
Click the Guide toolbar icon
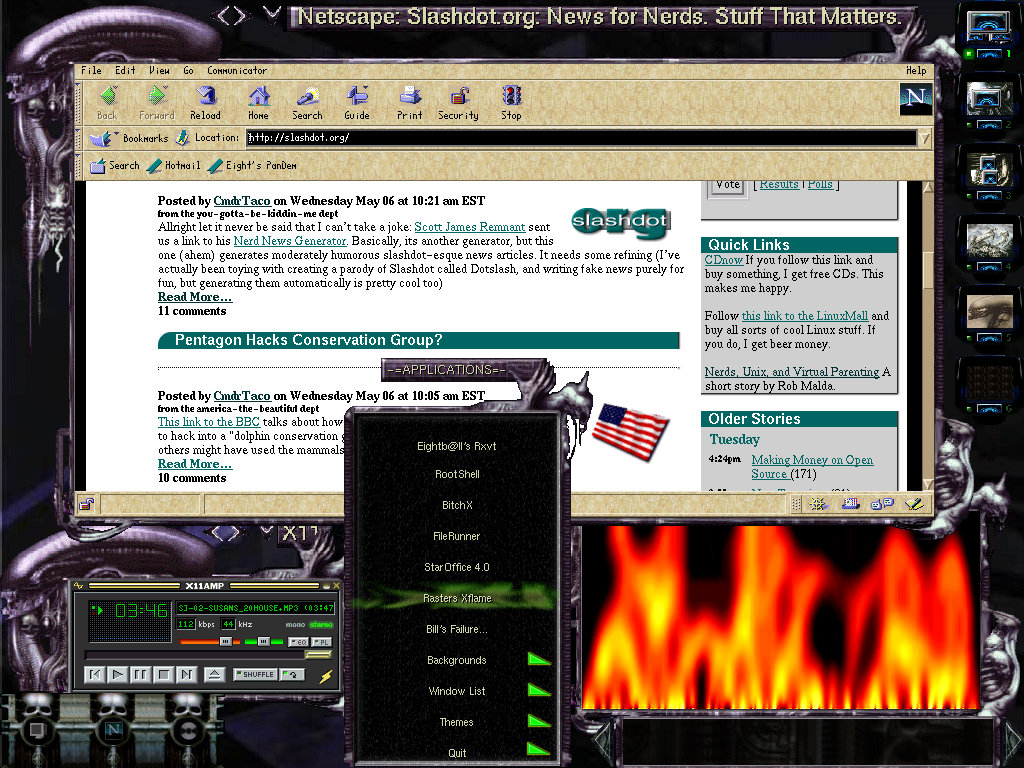point(357,102)
